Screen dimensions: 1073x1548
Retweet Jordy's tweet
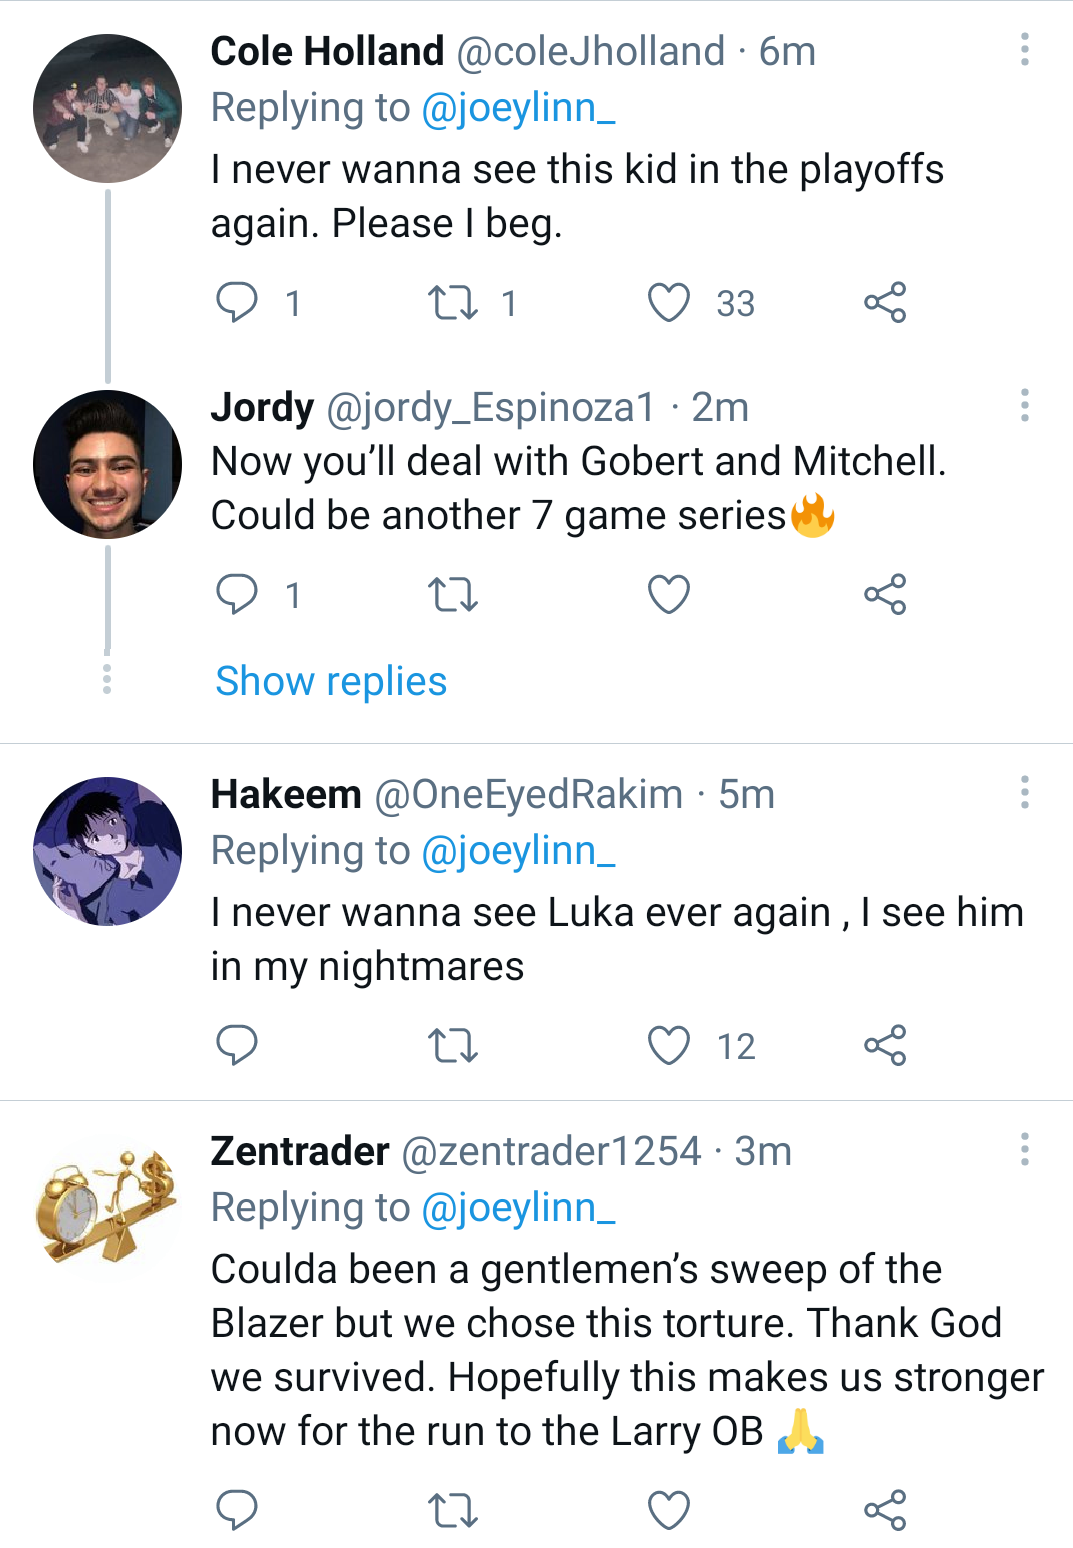point(453,595)
